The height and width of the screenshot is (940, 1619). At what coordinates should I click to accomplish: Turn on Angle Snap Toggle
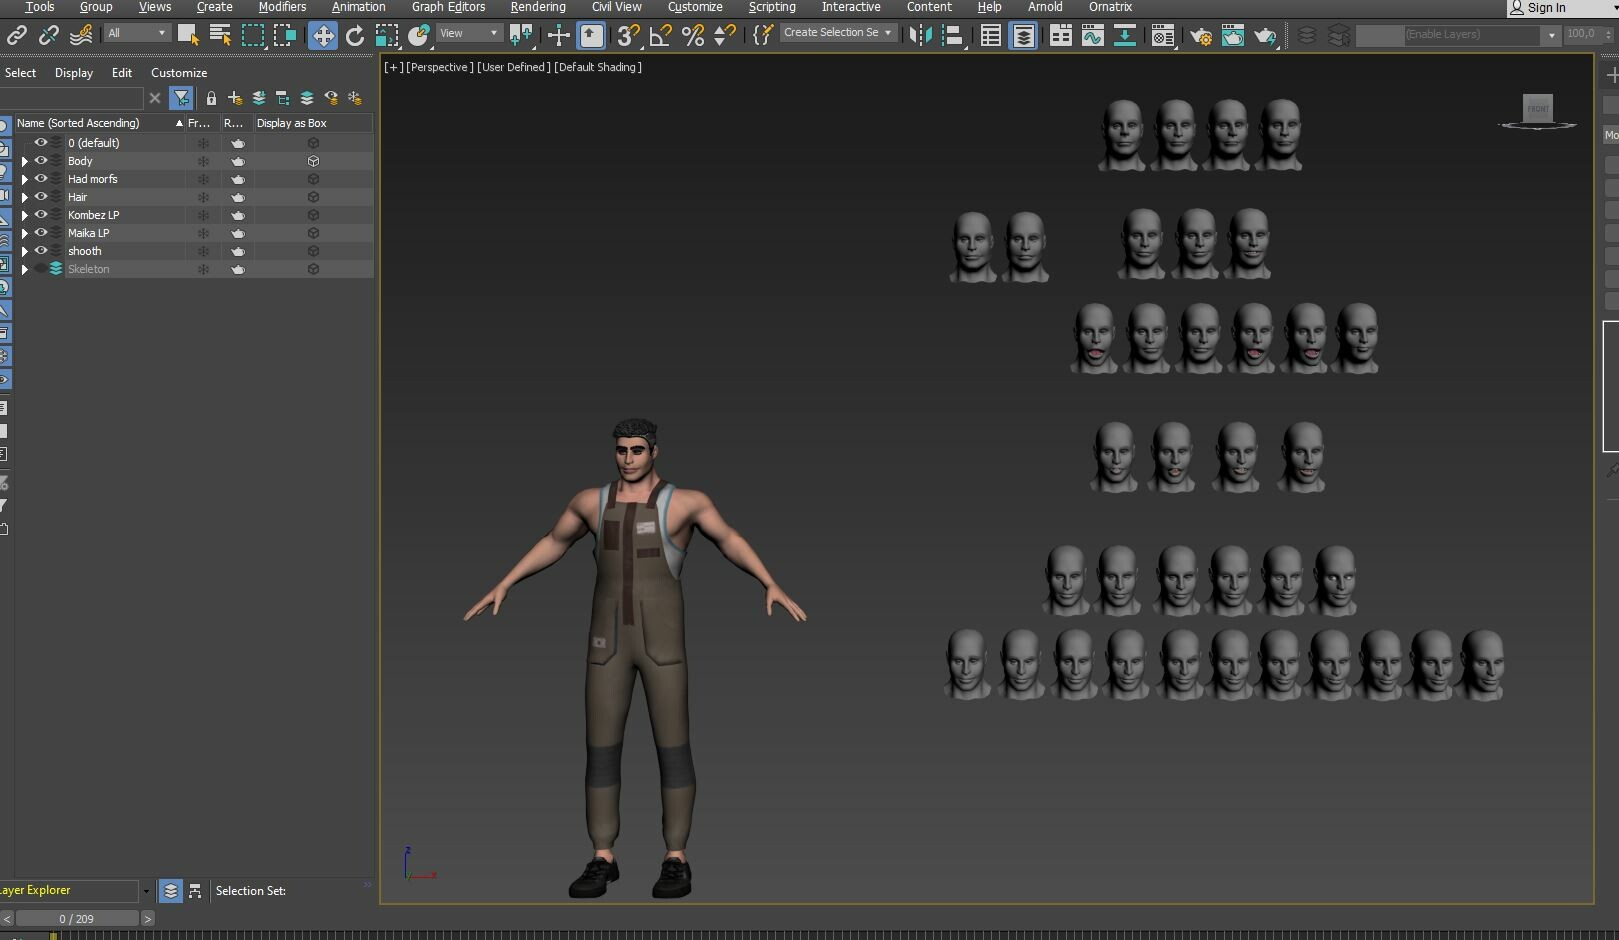[660, 35]
